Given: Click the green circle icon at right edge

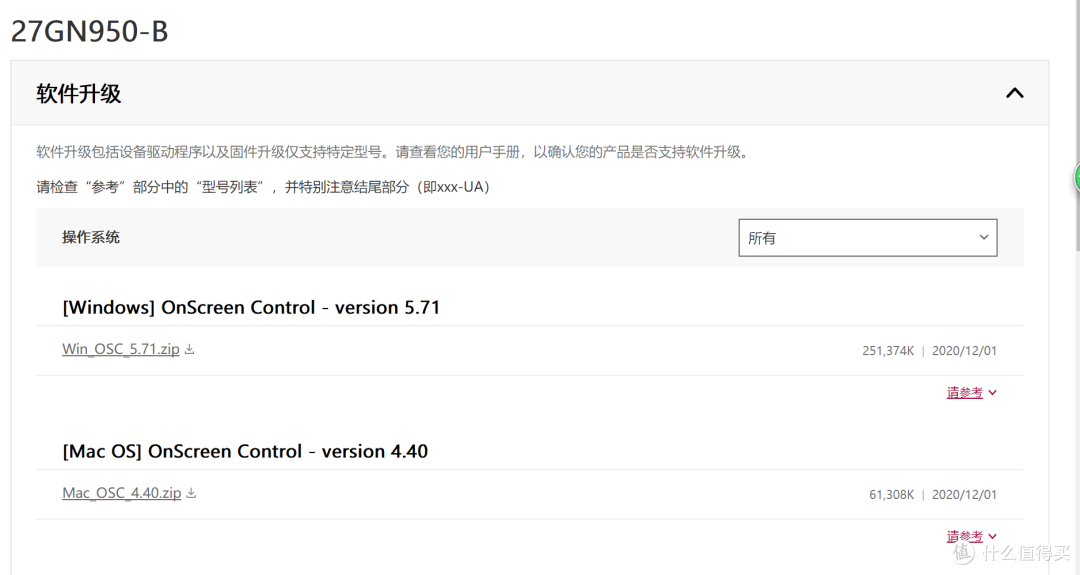Looking at the screenshot, I should (1077, 179).
